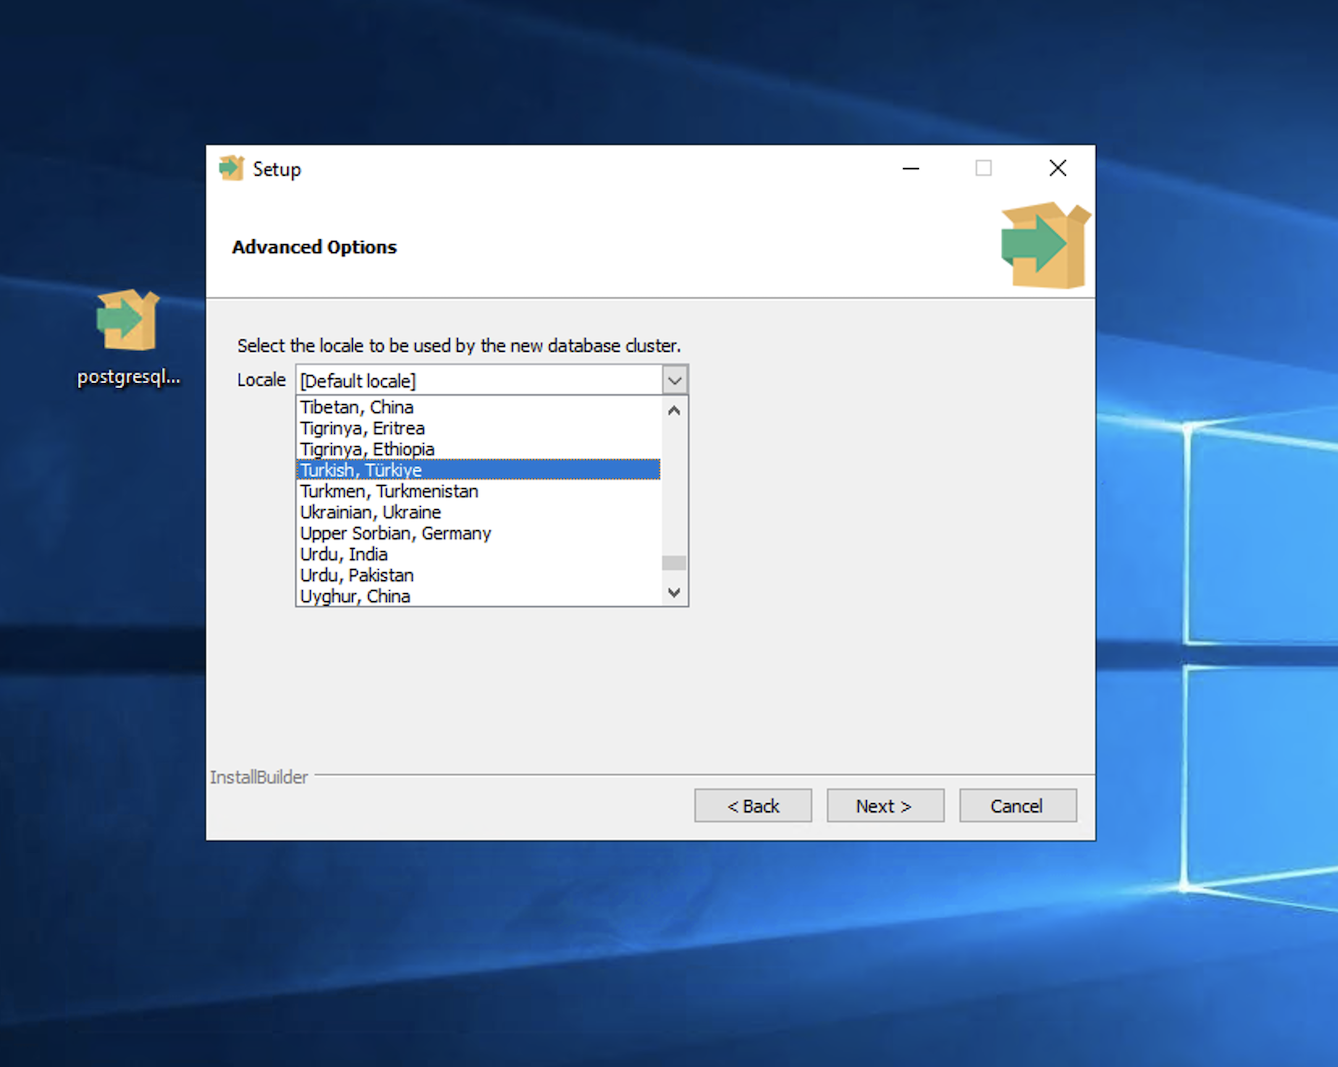The height and width of the screenshot is (1067, 1338).
Task: Choose Tigrinya, Eritrea from list
Action: point(362,428)
